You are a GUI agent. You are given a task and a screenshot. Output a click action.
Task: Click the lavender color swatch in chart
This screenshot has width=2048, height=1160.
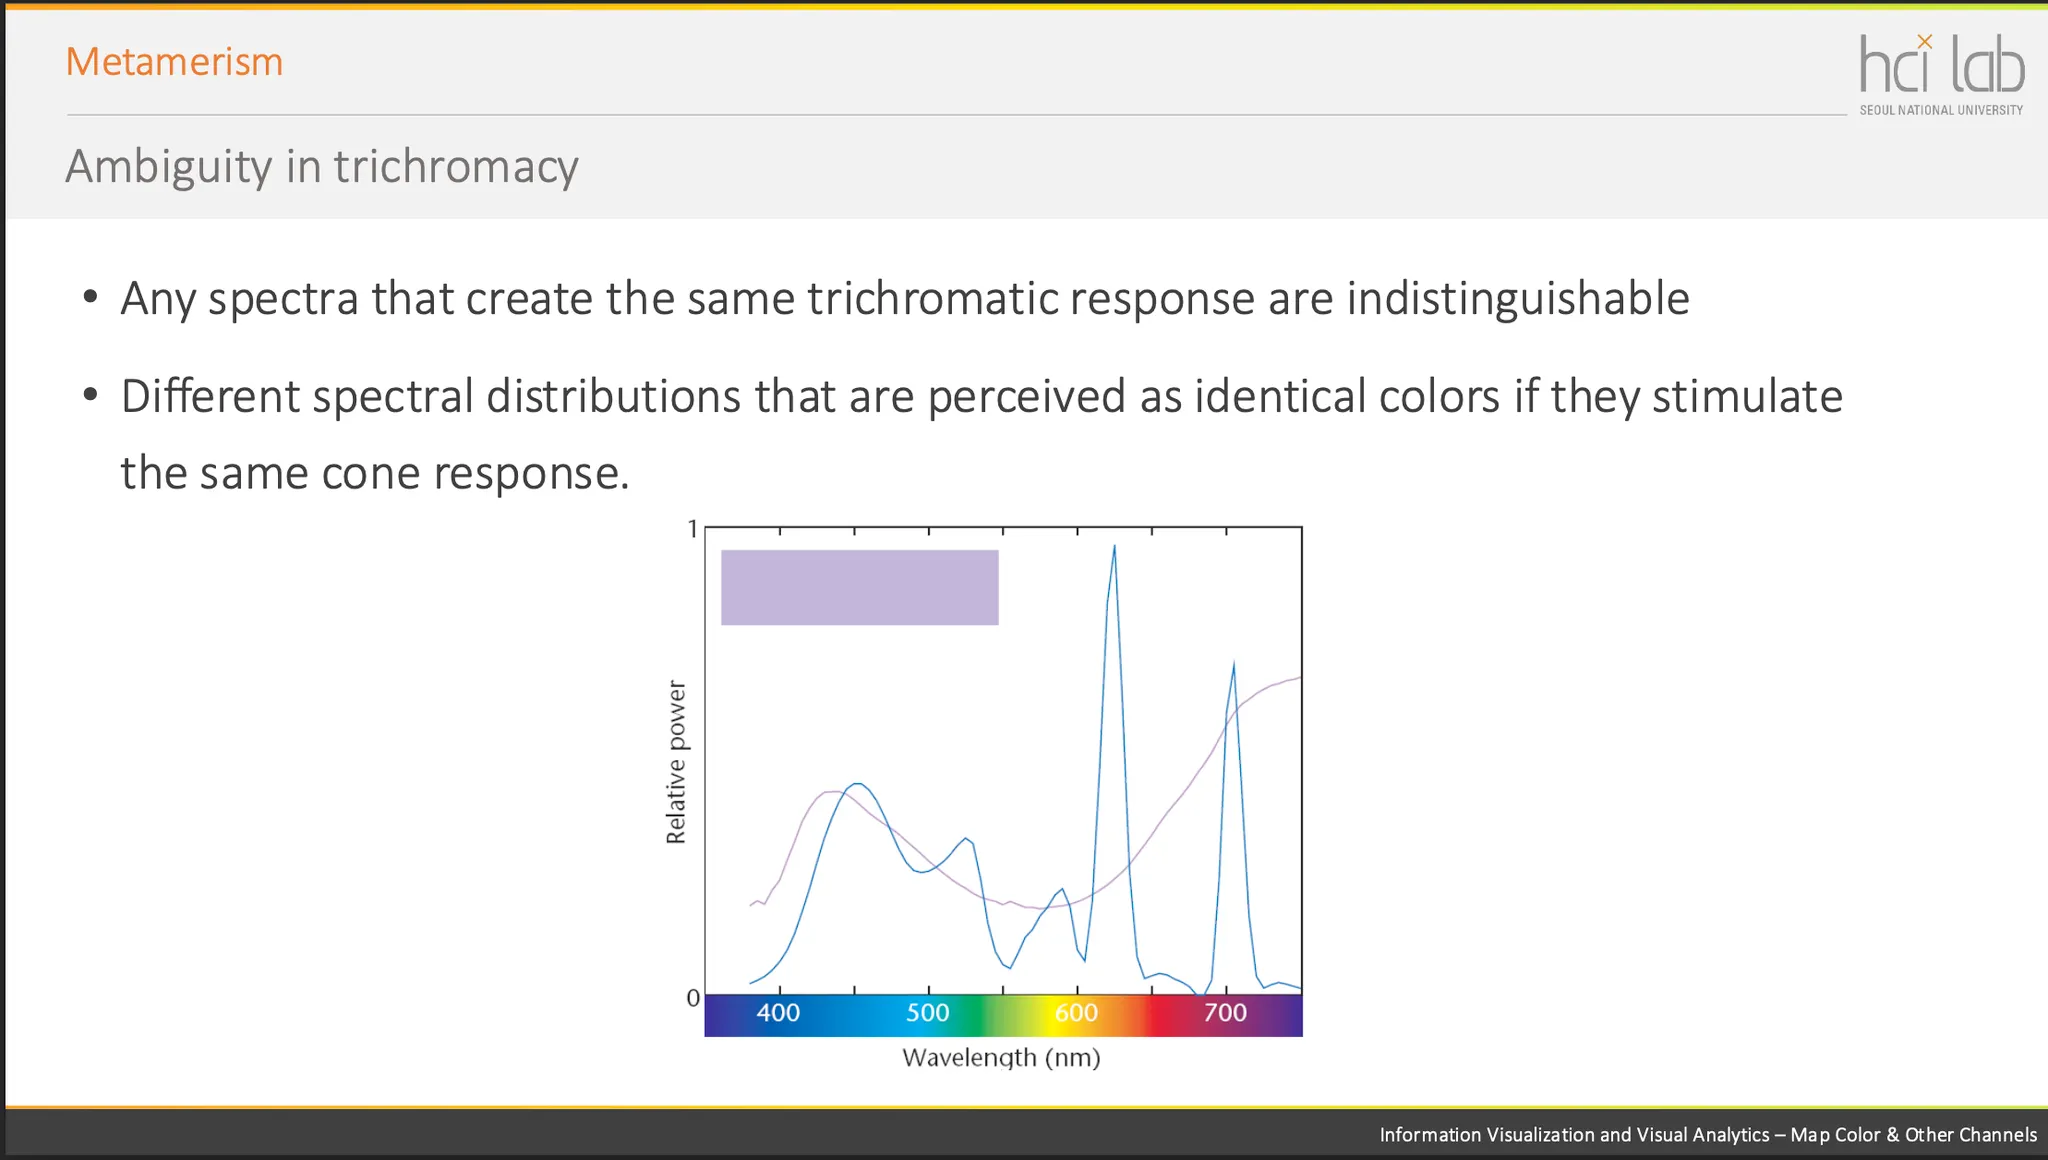point(859,588)
